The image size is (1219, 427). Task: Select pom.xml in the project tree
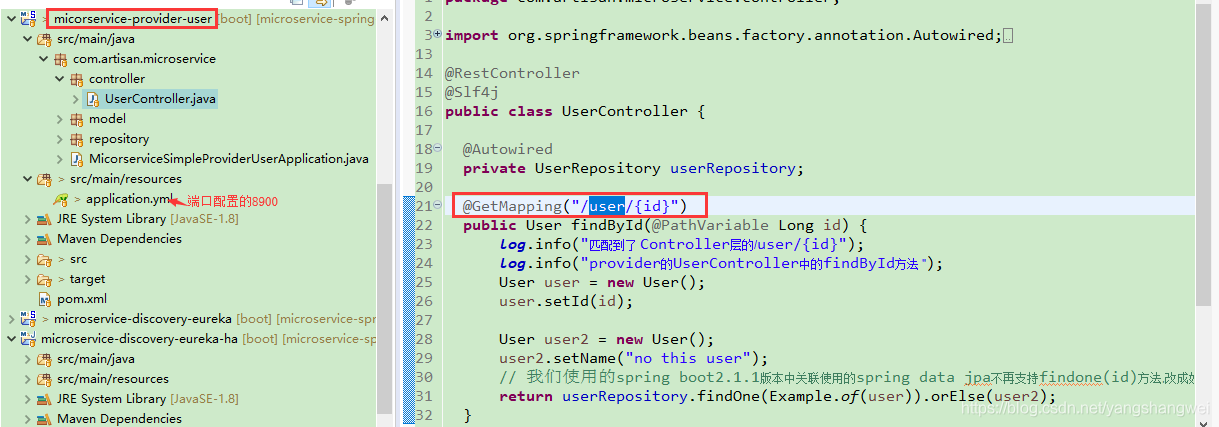(82, 299)
